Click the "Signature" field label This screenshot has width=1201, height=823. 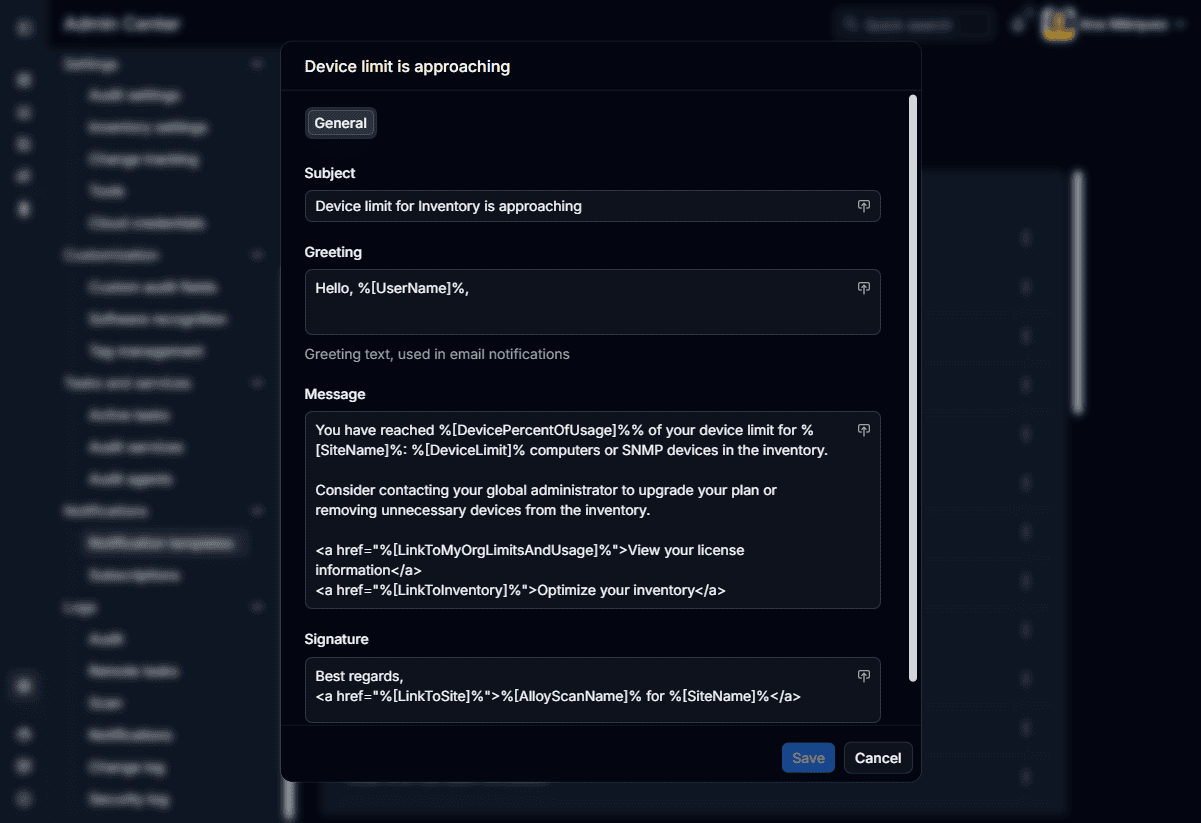pyautogui.click(x=336, y=639)
